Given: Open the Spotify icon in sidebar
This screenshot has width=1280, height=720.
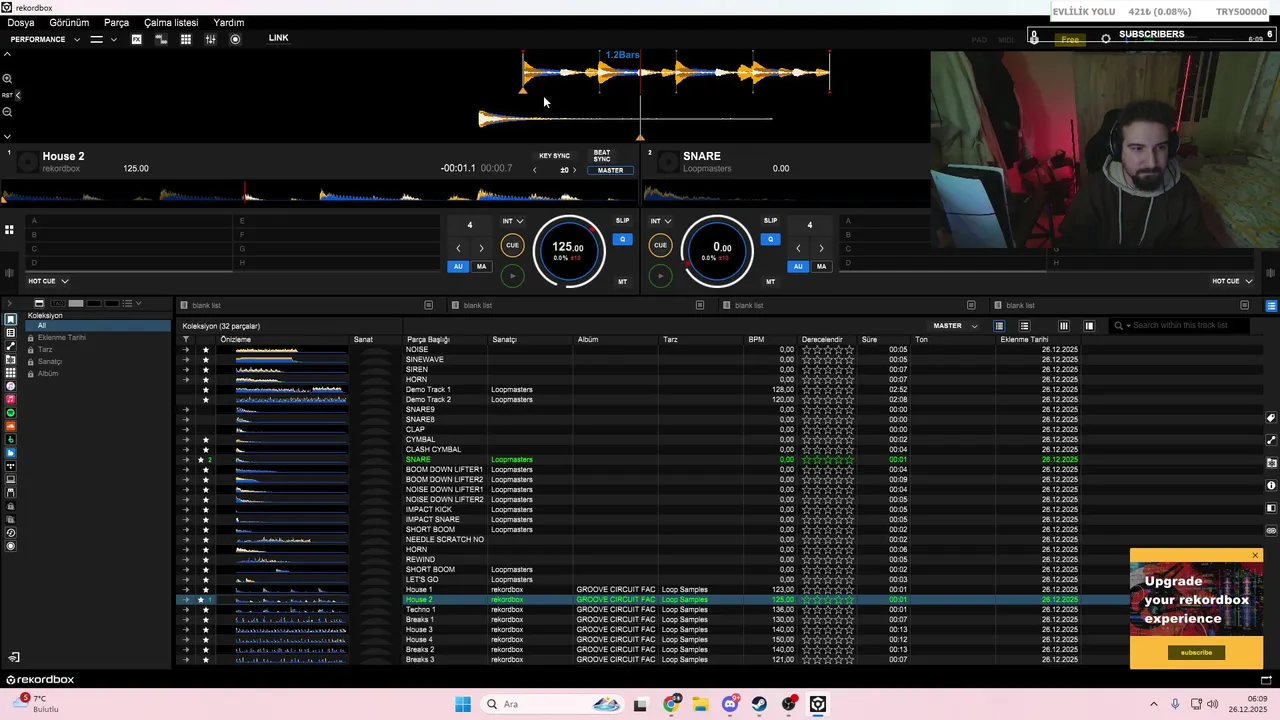Looking at the screenshot, I should tap(11, 412).
